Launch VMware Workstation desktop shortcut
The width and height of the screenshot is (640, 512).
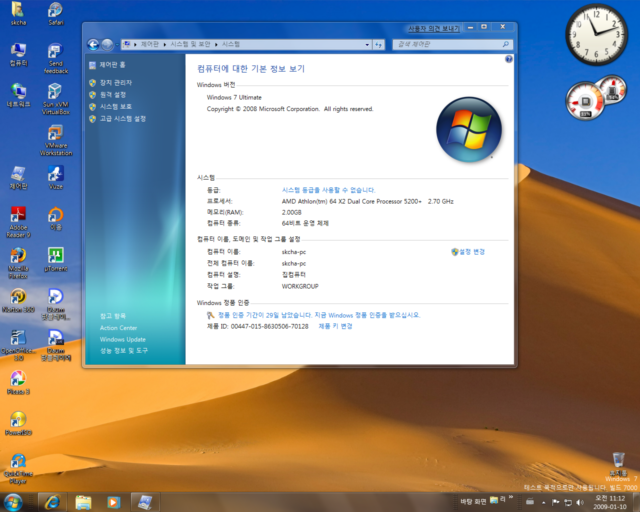click(56, 140)
